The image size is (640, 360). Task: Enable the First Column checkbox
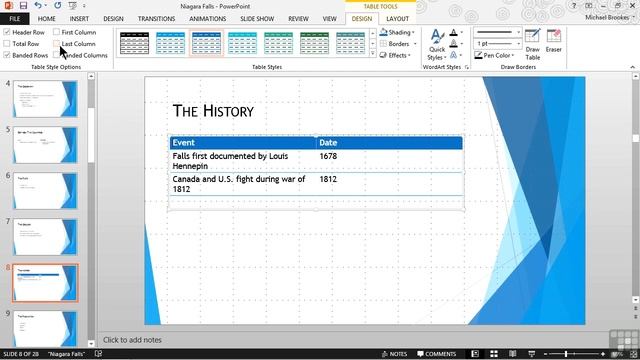(x=56, y=32)
